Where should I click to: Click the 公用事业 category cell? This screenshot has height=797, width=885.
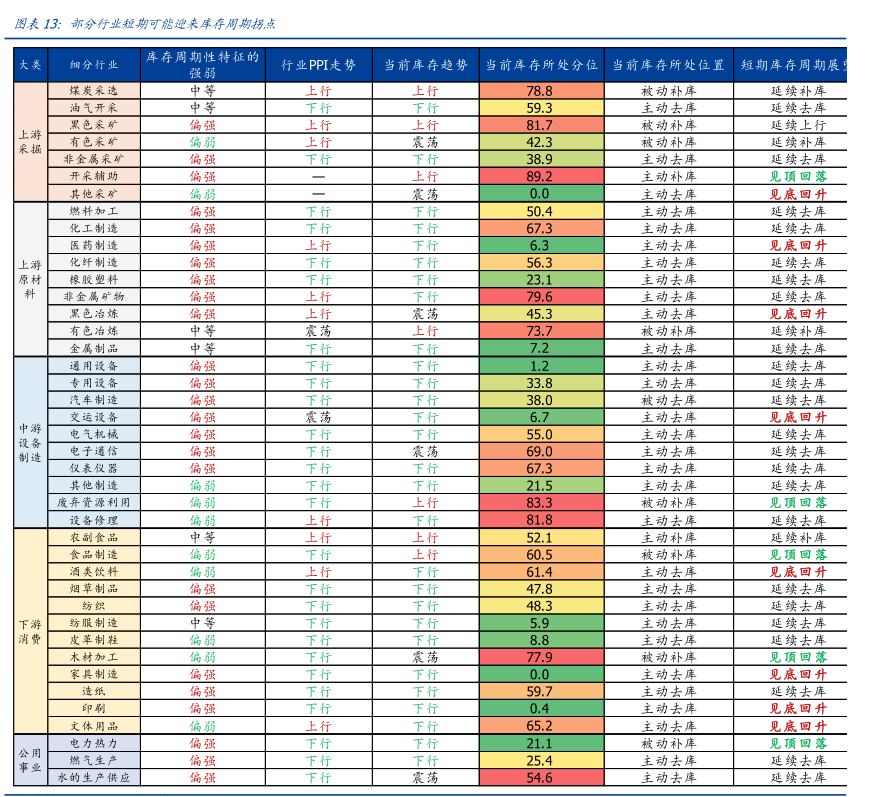pos(30,760)
